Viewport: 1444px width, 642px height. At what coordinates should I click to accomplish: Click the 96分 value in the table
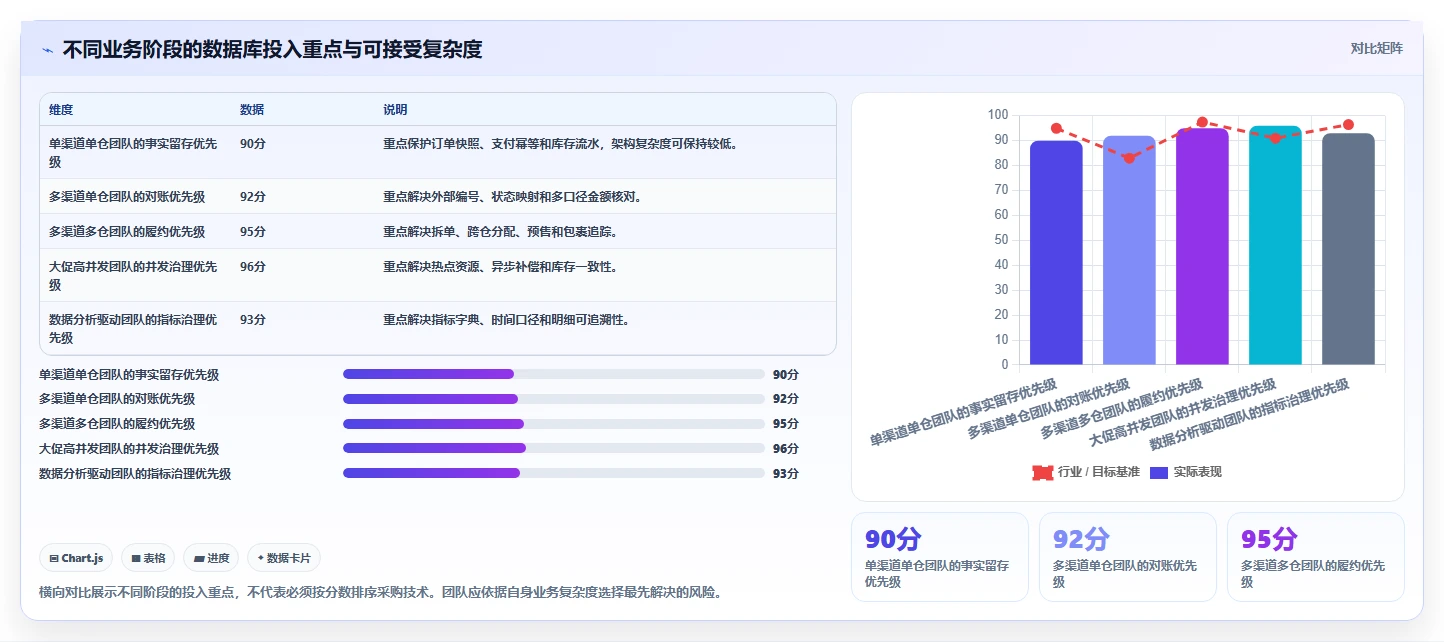tap(253, 266)
